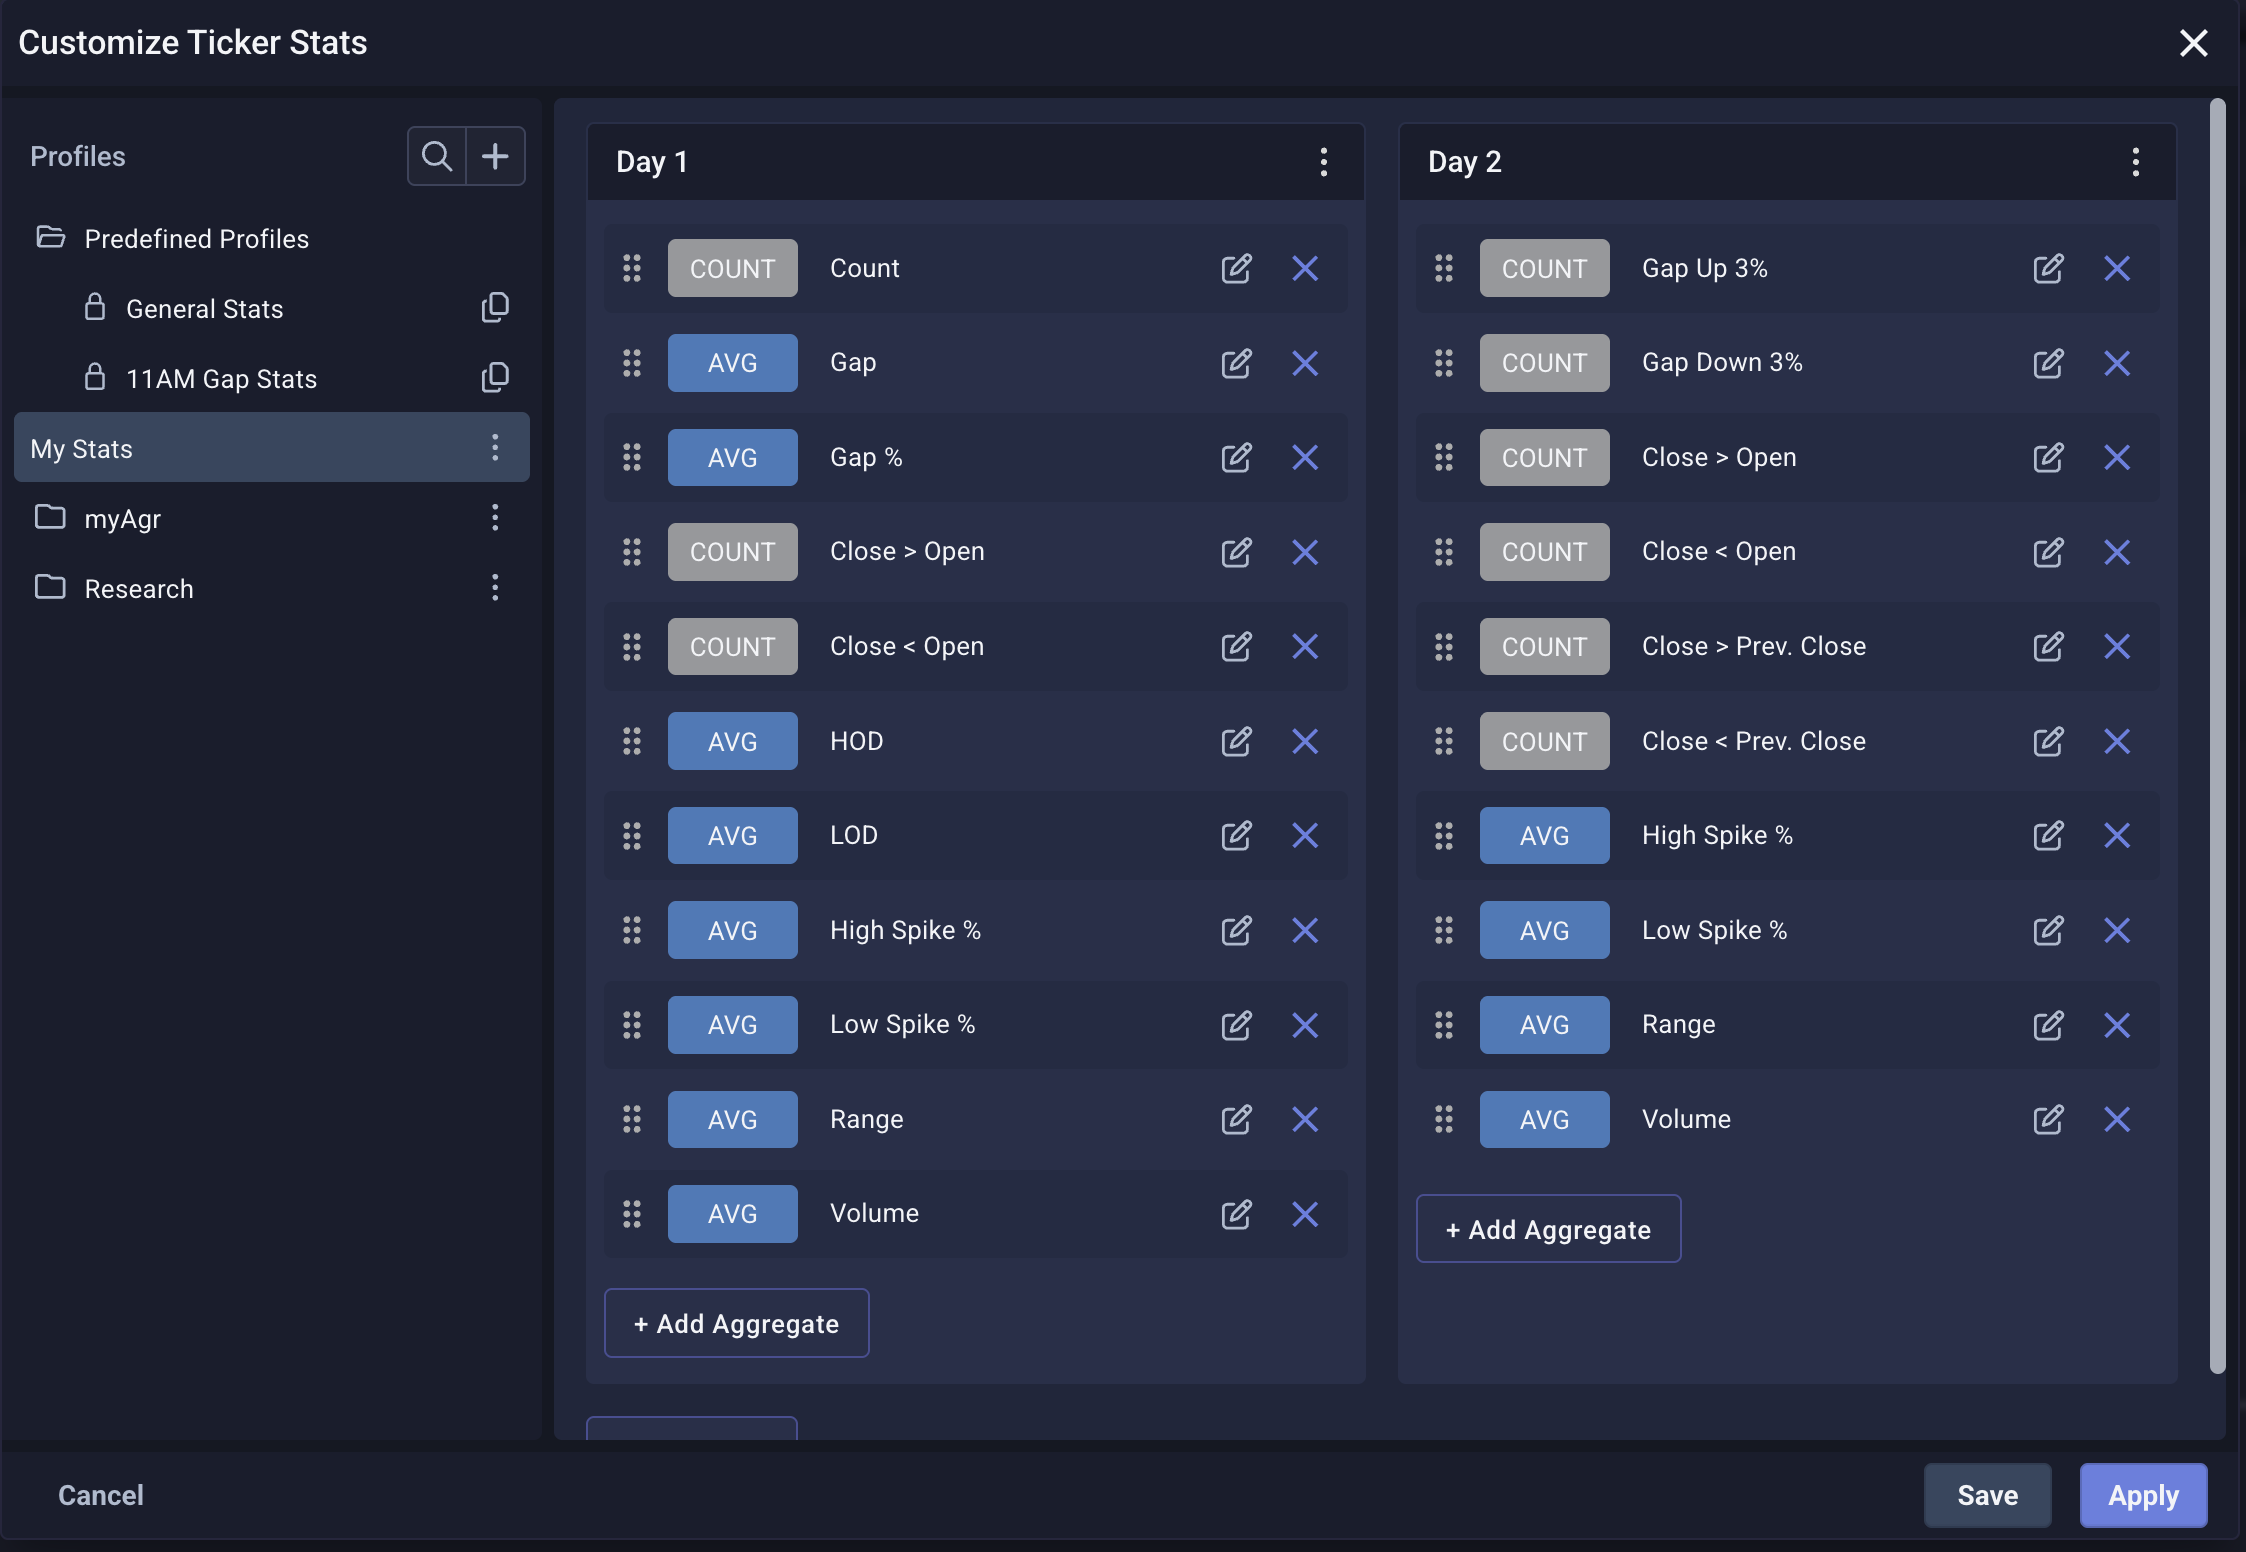Viewport: 2246px width, 1552px height.
Task: Copy the 11AM Gap Stats profile
Action: [x=495, y=378]
